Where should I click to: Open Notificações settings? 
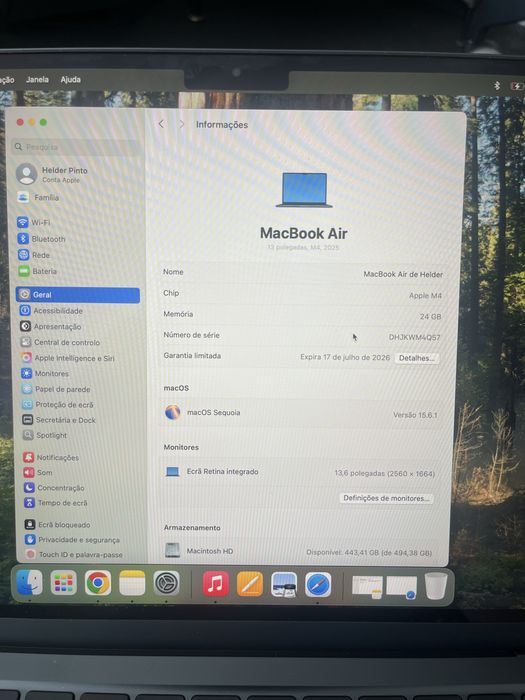tap(51, 457)
